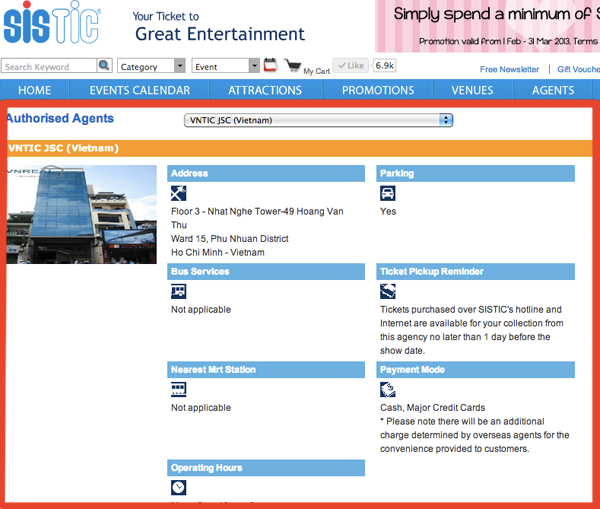Open AGENTS menu item
600x509 pixels.
[553, 90]
